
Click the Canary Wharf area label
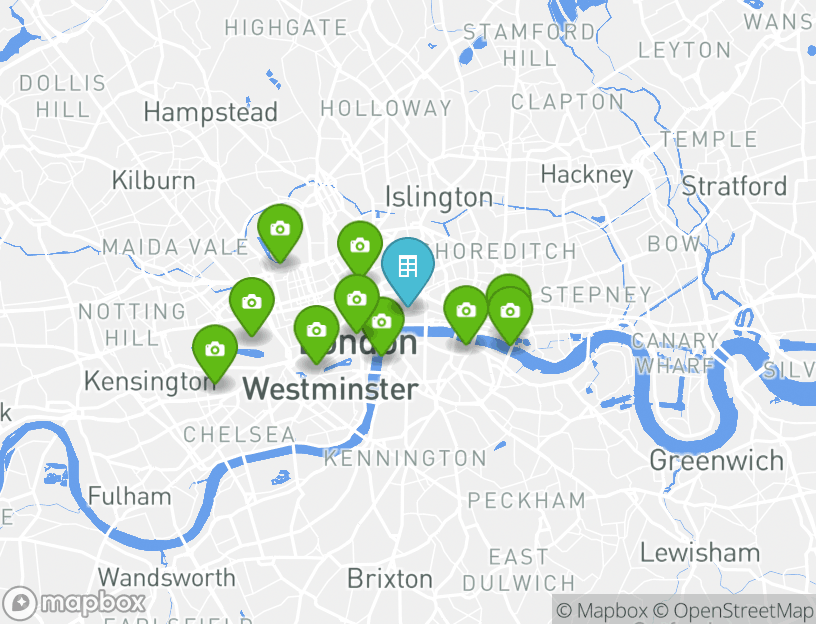675,353
